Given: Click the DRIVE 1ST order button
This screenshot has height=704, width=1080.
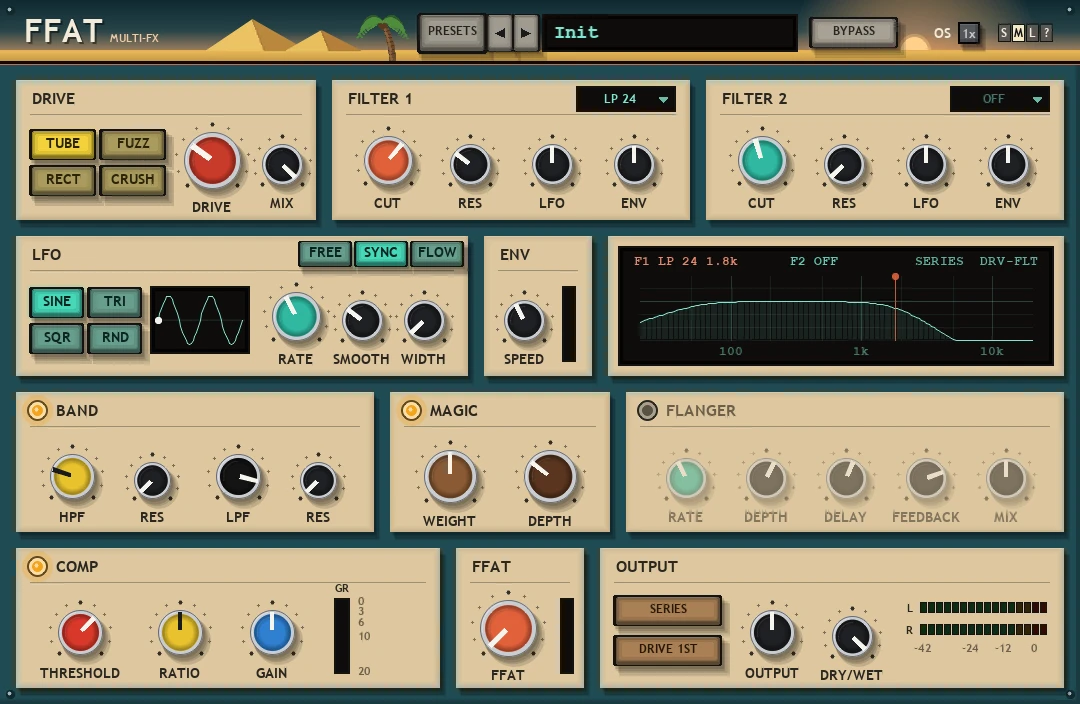Looking at the screenshot, I should [x=667, y=650].
